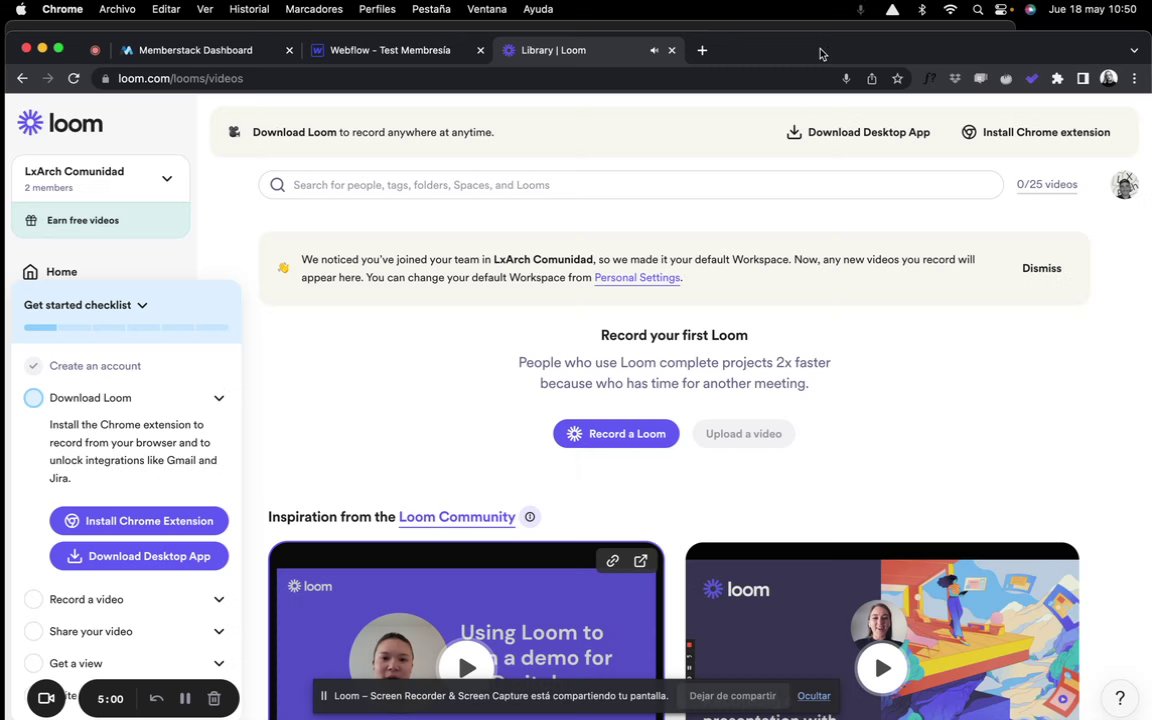The width and height of the screenshot is (1152, 720).
Task: Click the recorder camera icon
Action: (46, 698)
